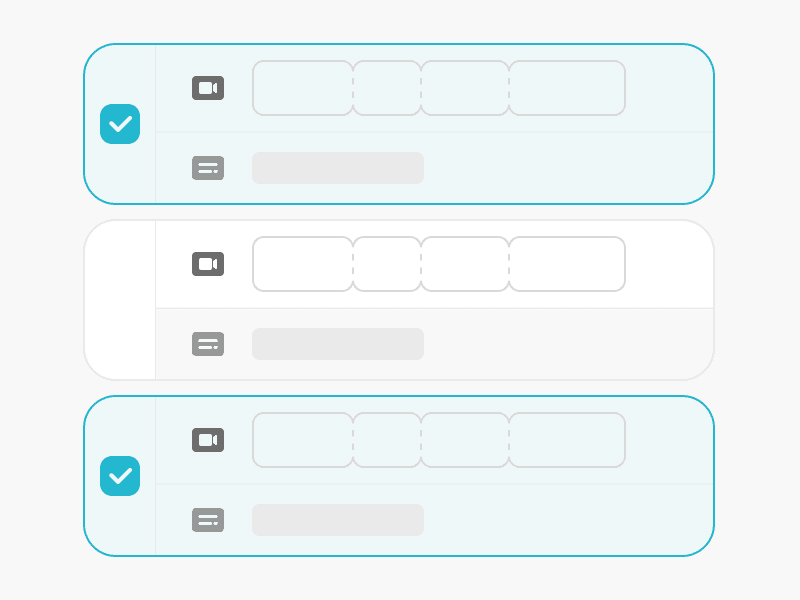Choose the third video segment in the middle card

(465, 264)
